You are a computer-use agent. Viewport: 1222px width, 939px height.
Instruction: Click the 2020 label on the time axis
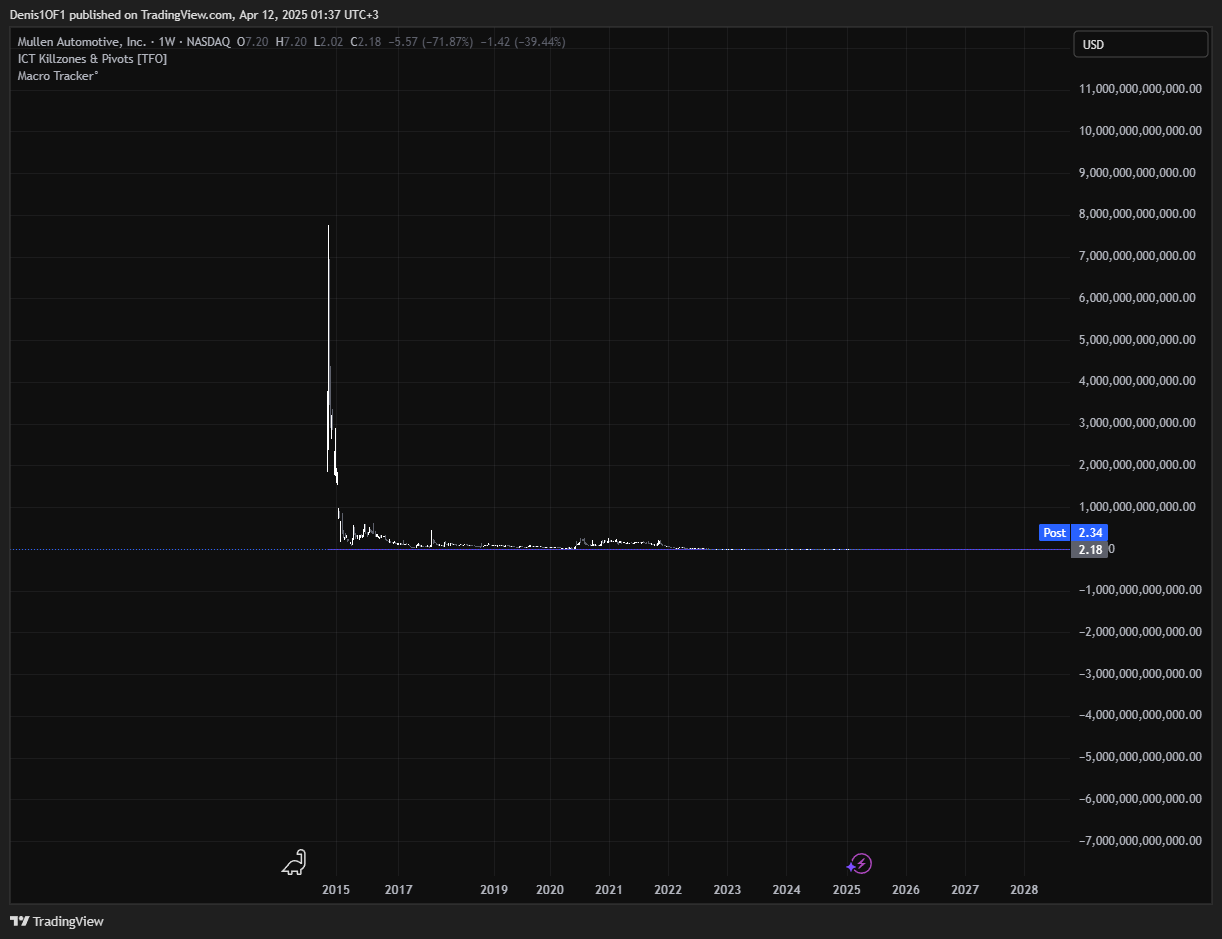[x=550, y=890]
